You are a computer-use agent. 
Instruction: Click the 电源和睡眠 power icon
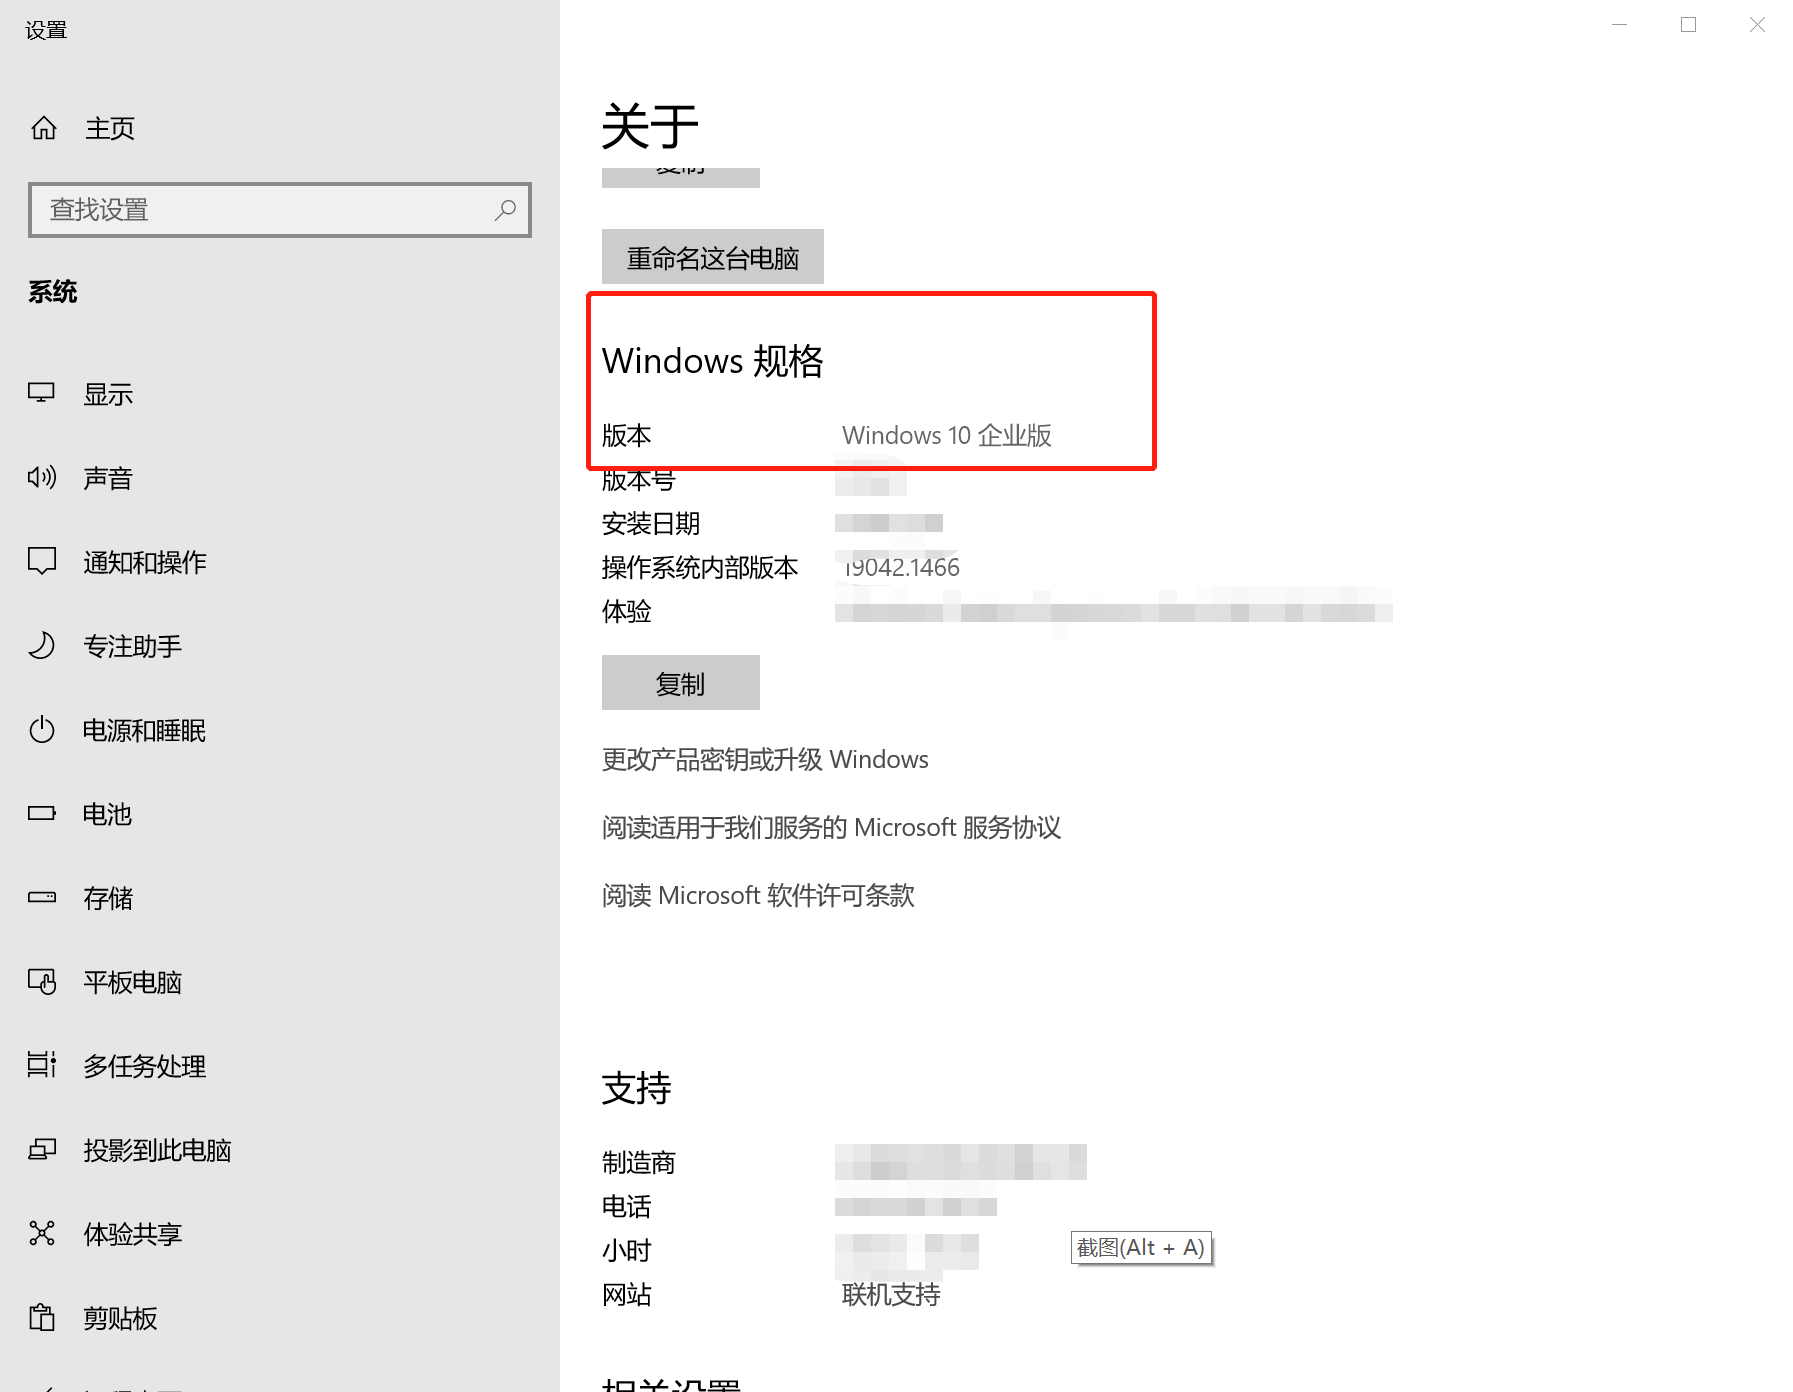click(x=41, y=729)
